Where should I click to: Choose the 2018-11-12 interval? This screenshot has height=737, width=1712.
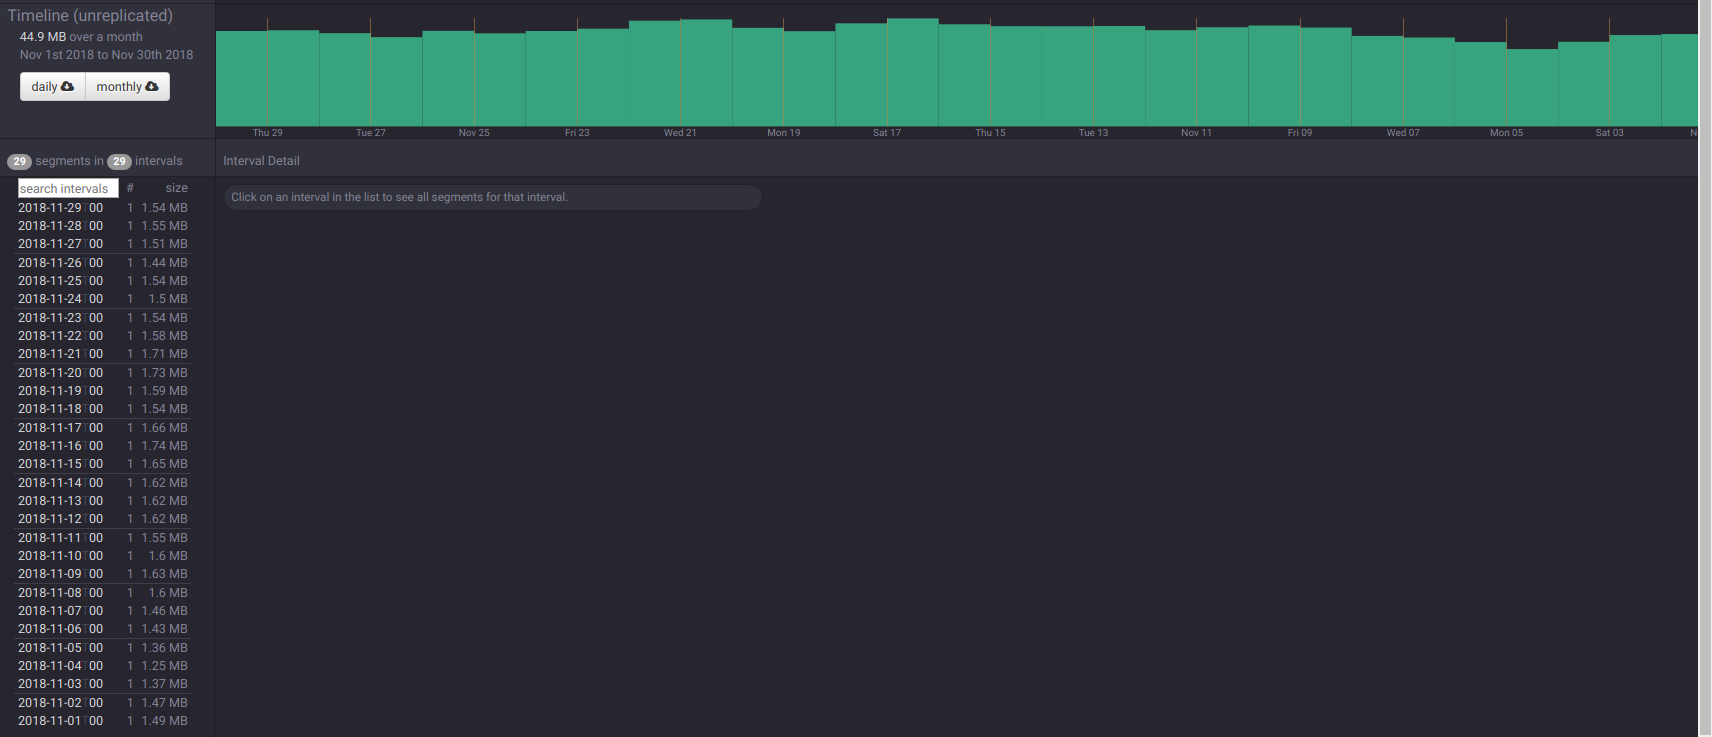click(x=103, y=519)
